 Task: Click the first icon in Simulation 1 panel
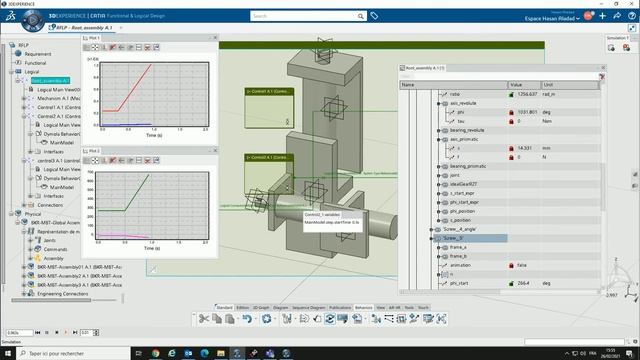pyautogui.click(x=611, y=48)
